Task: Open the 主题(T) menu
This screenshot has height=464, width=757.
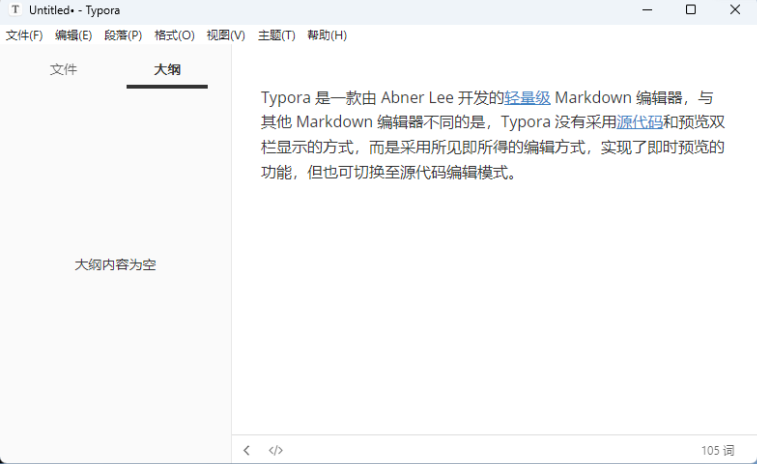Action: [x=277, y=35]
